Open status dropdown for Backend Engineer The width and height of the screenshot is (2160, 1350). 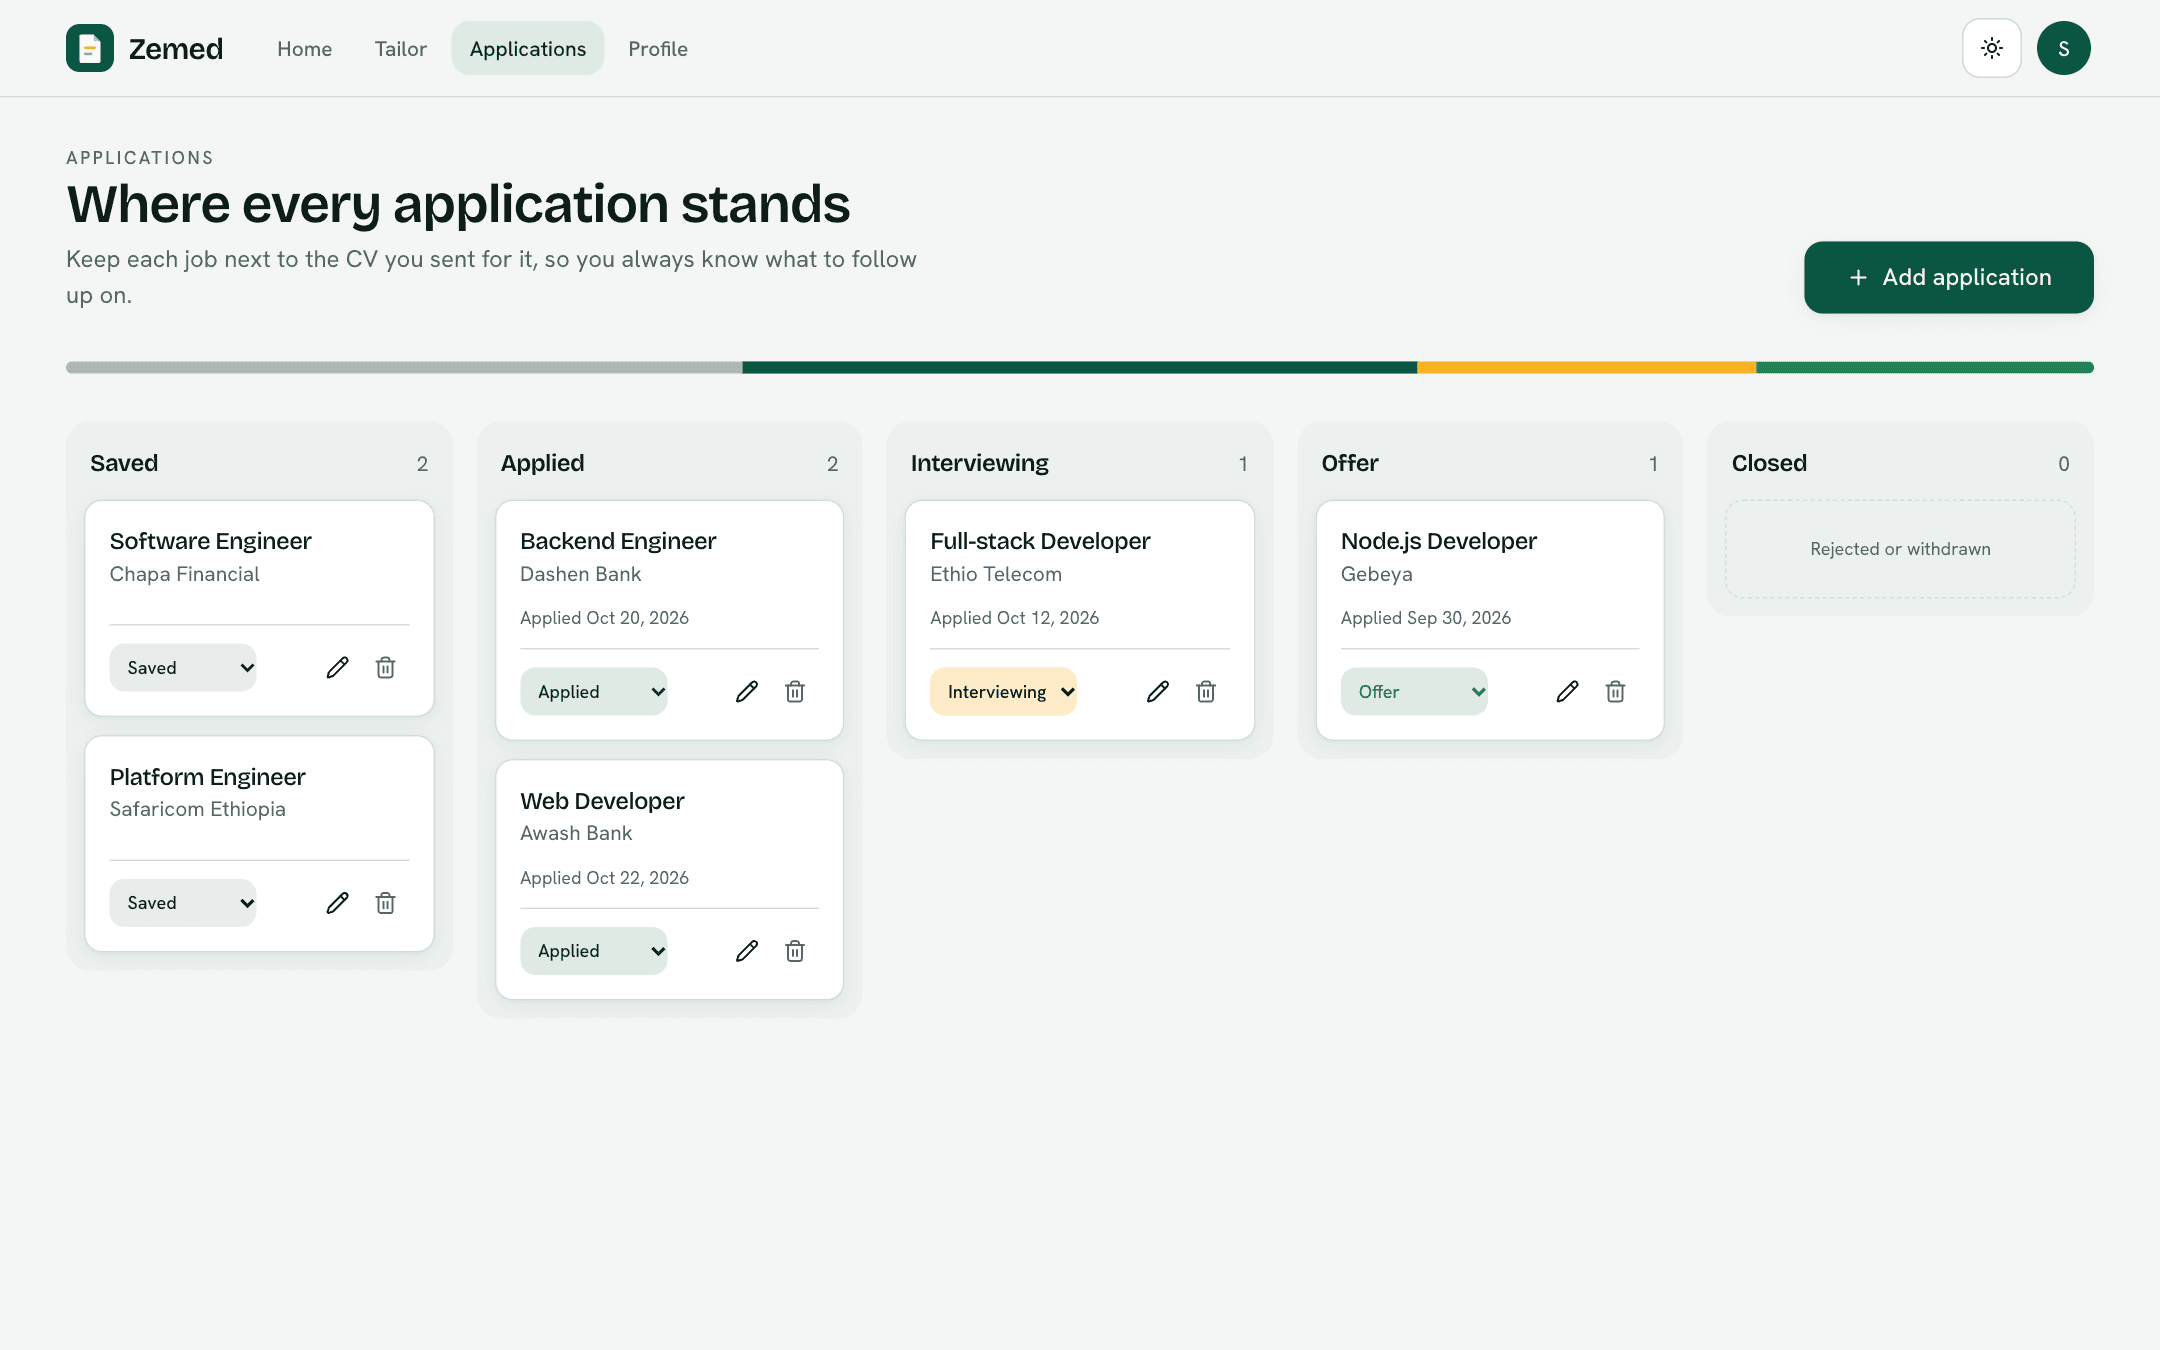594,691
